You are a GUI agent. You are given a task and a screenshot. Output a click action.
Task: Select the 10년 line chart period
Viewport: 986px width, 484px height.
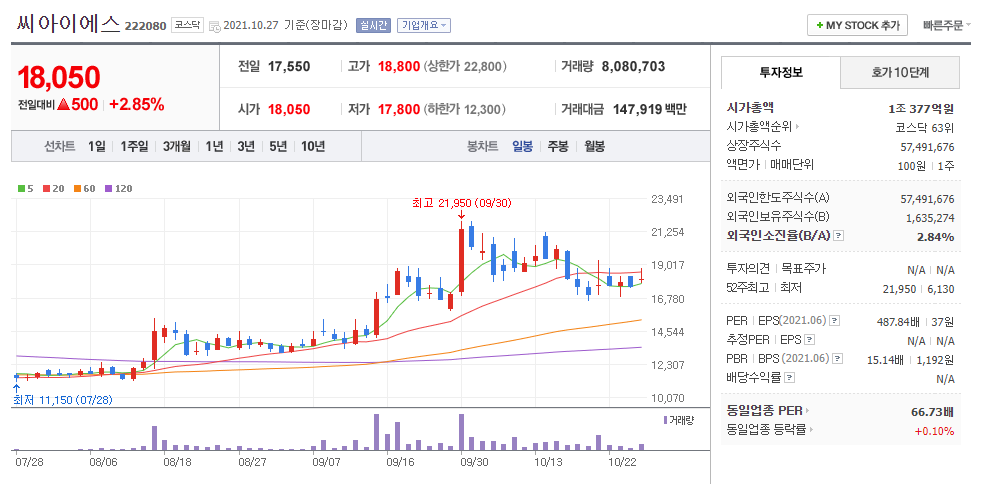point(313,146)
